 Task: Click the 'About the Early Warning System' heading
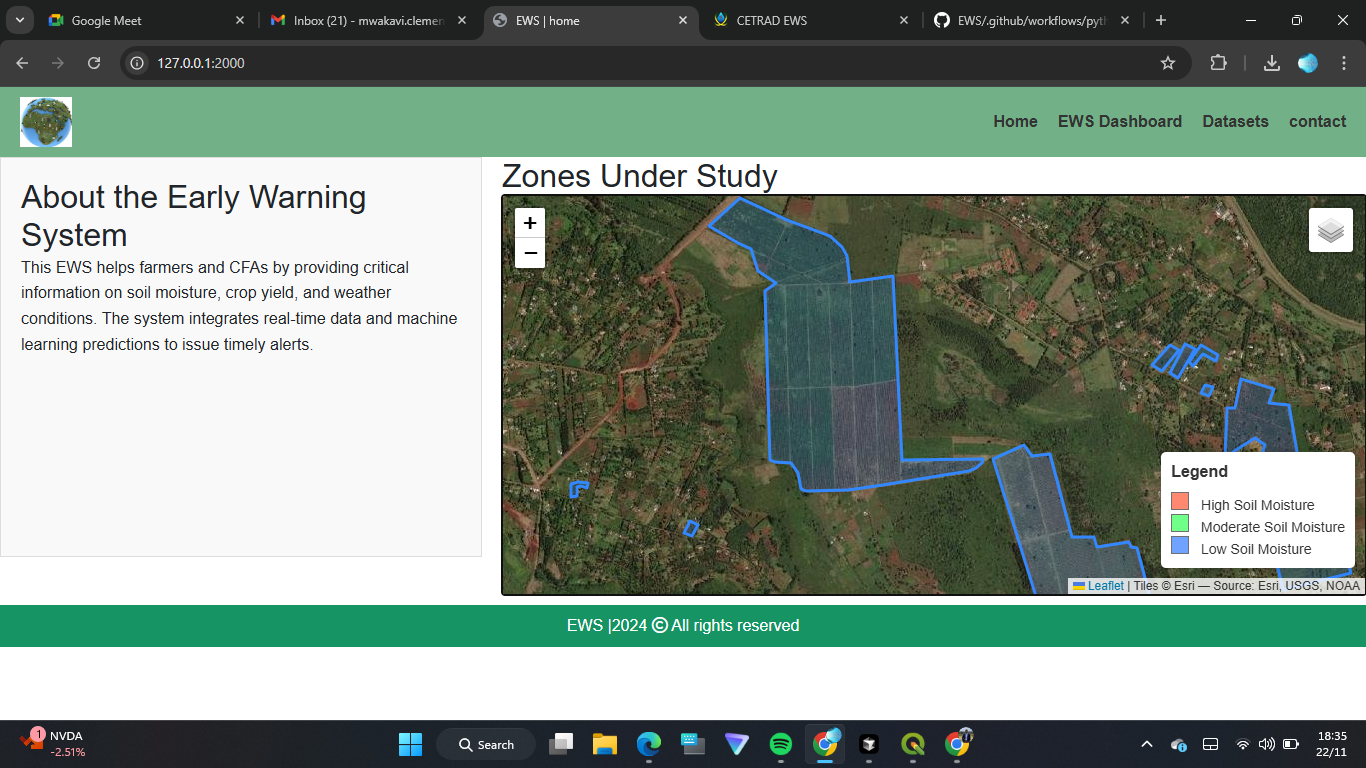194,216
